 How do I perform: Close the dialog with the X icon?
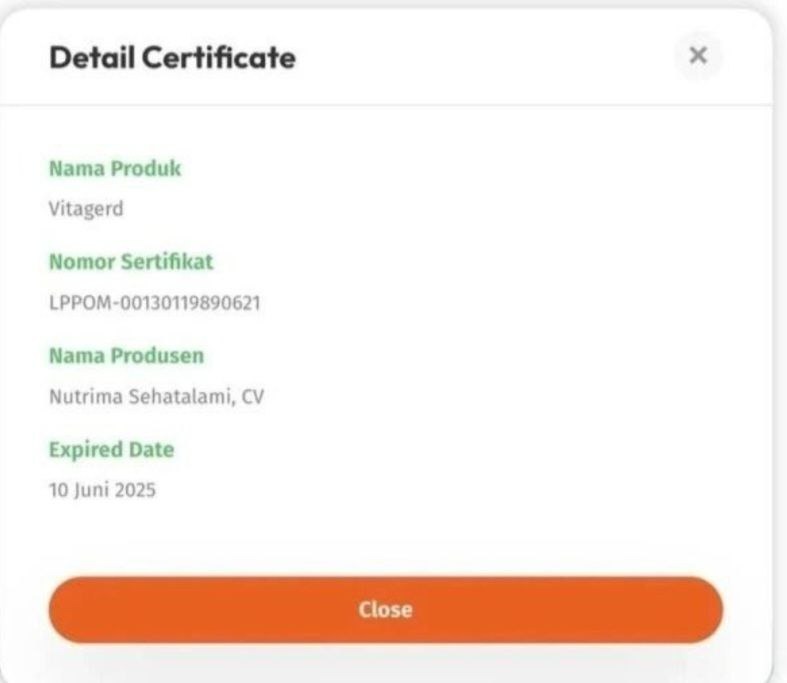(698, 55)
